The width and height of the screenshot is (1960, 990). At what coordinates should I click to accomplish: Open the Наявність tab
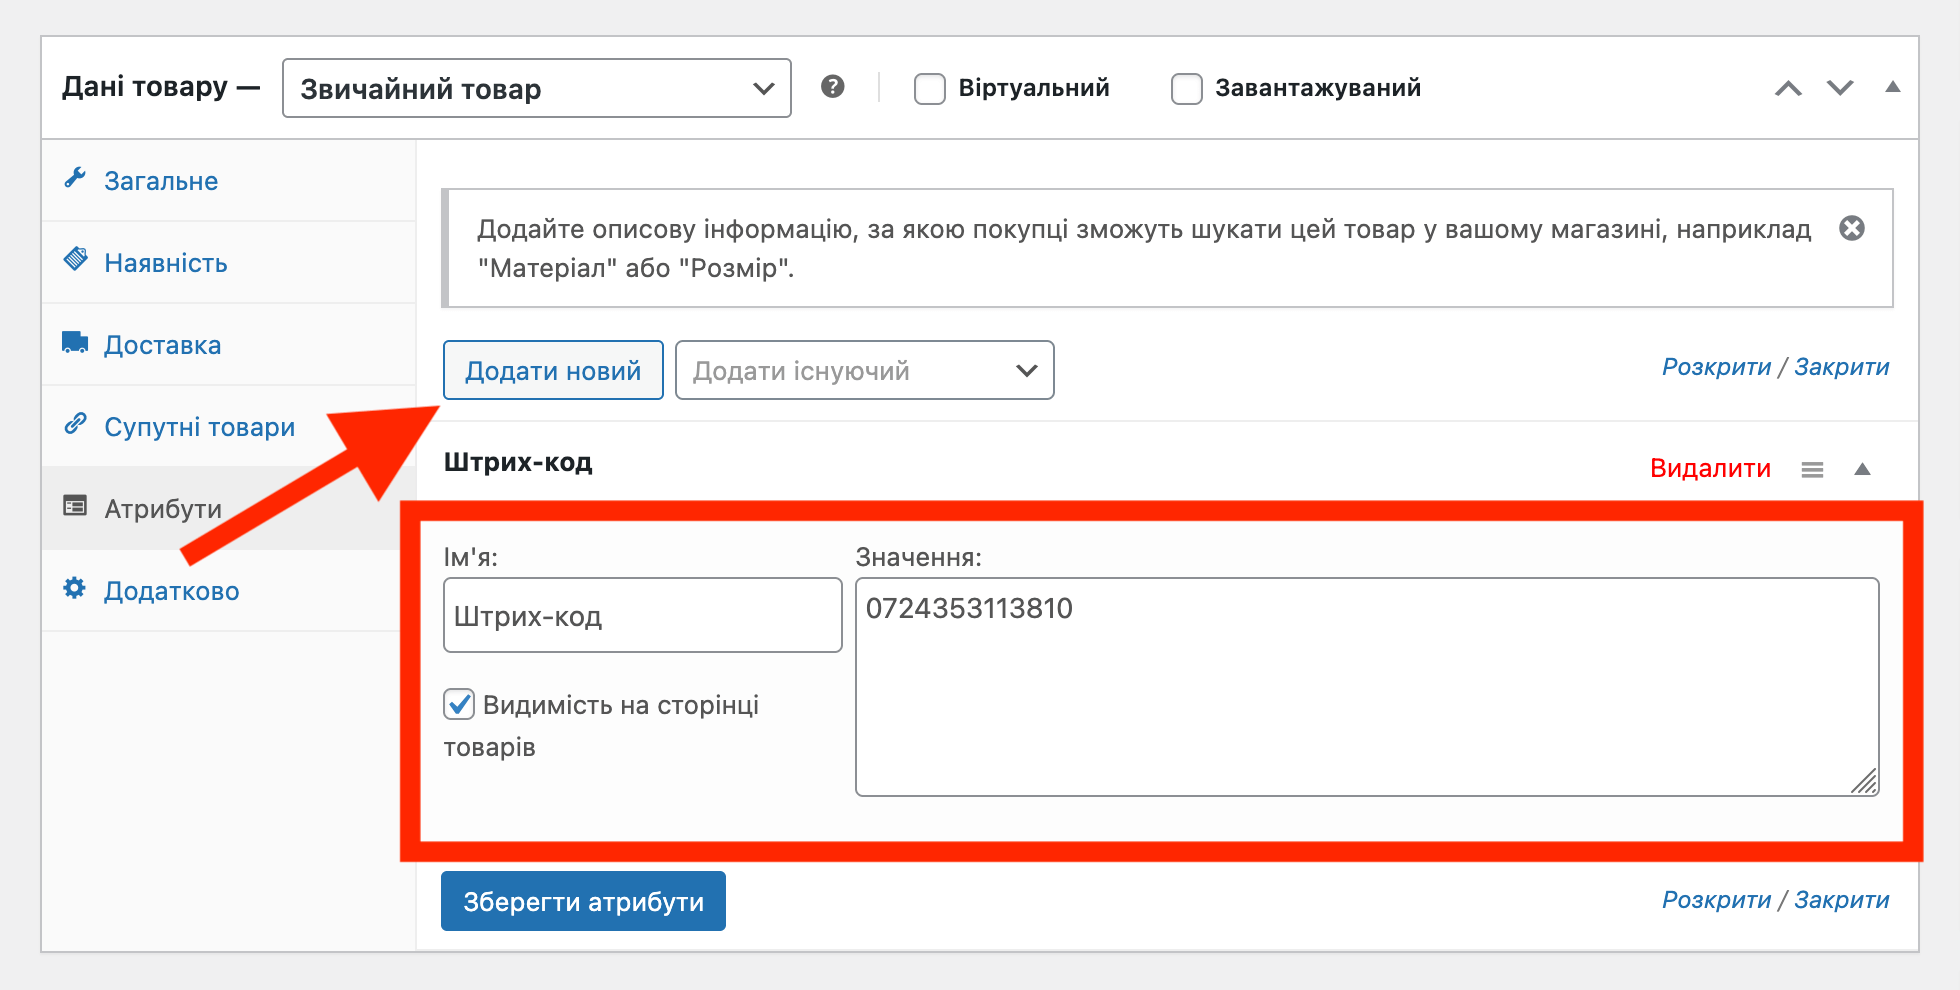pyautogui.click(x=228, y=263)
